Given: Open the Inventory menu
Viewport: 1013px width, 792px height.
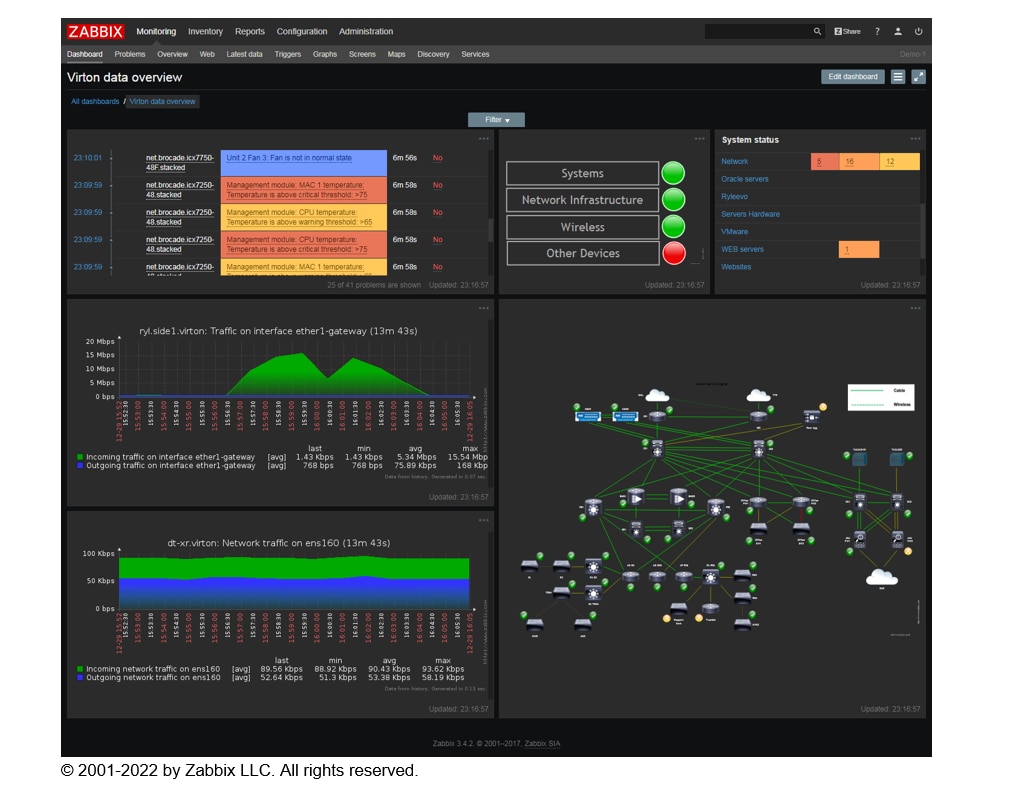Looking at the screenshot, I should coord(205,31).
